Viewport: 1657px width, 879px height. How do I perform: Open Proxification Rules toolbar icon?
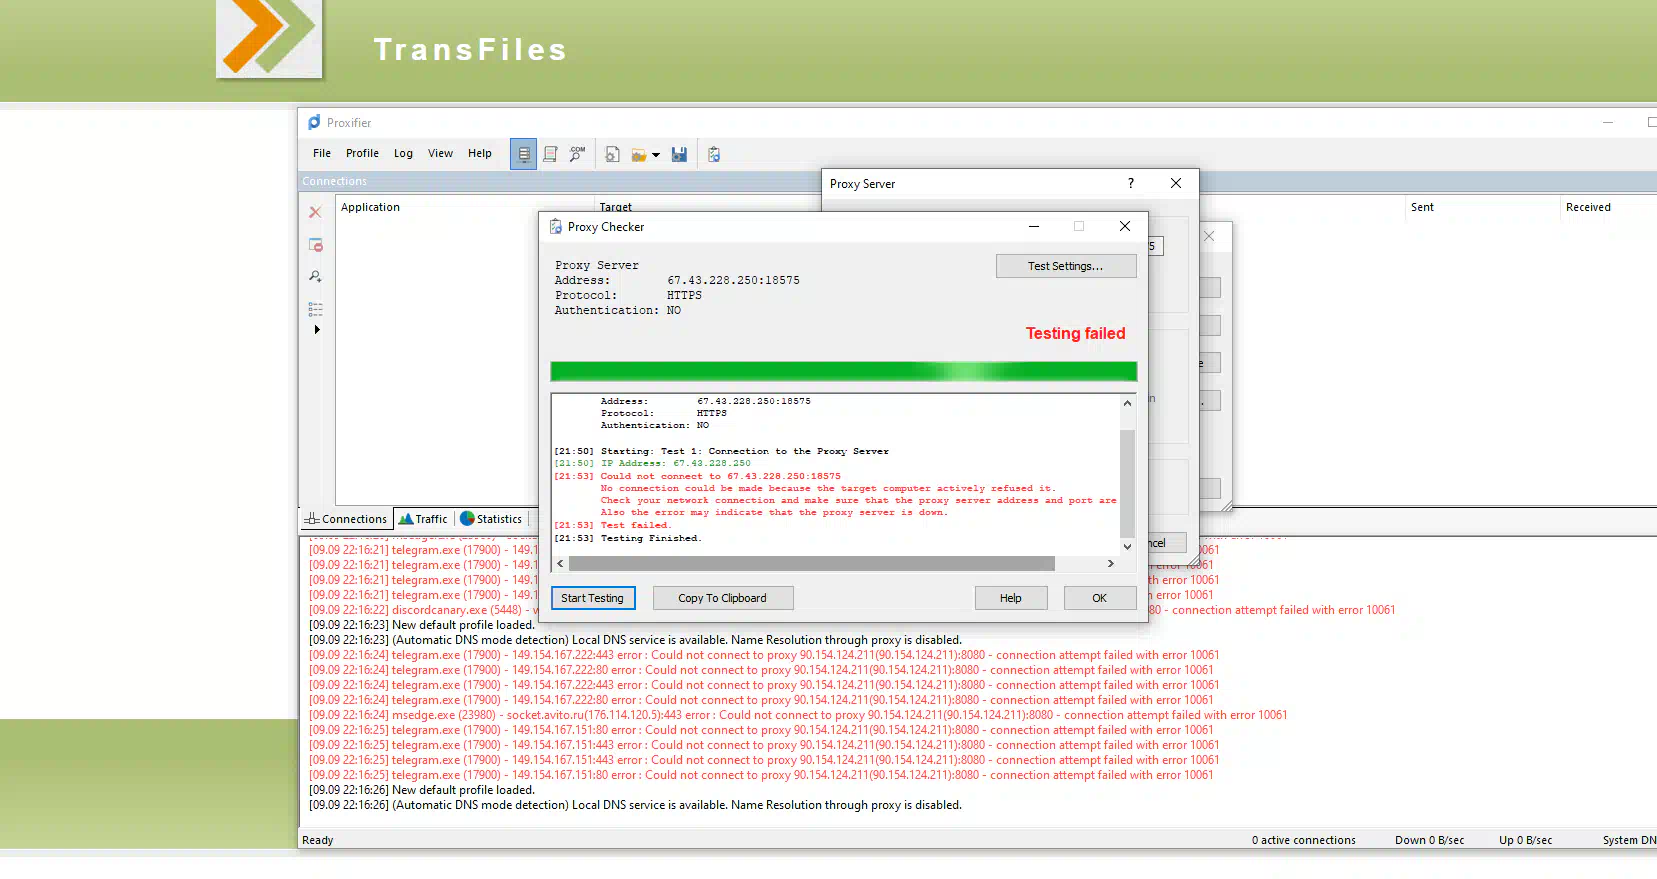click(550, 154)
